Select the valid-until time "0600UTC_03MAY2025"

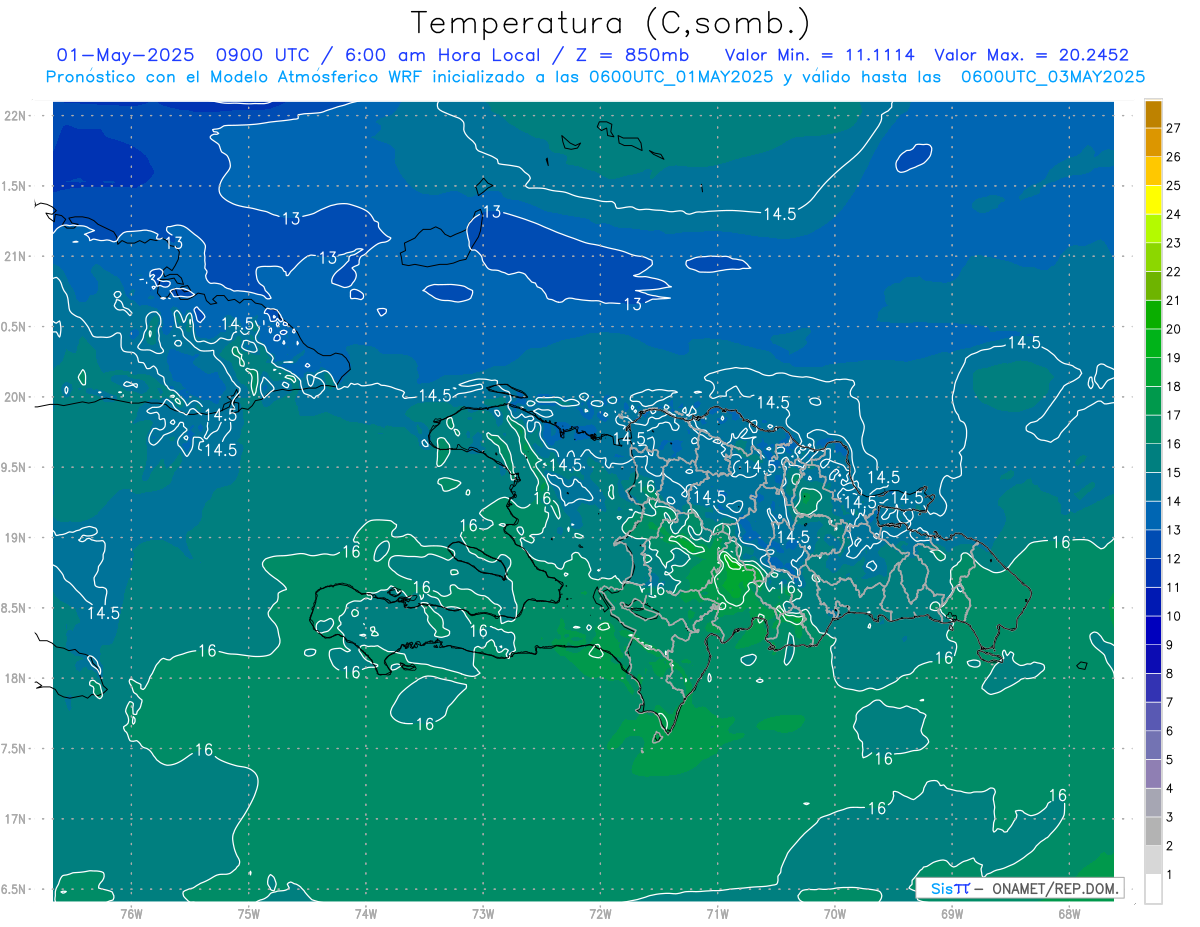pos(1052,77)
